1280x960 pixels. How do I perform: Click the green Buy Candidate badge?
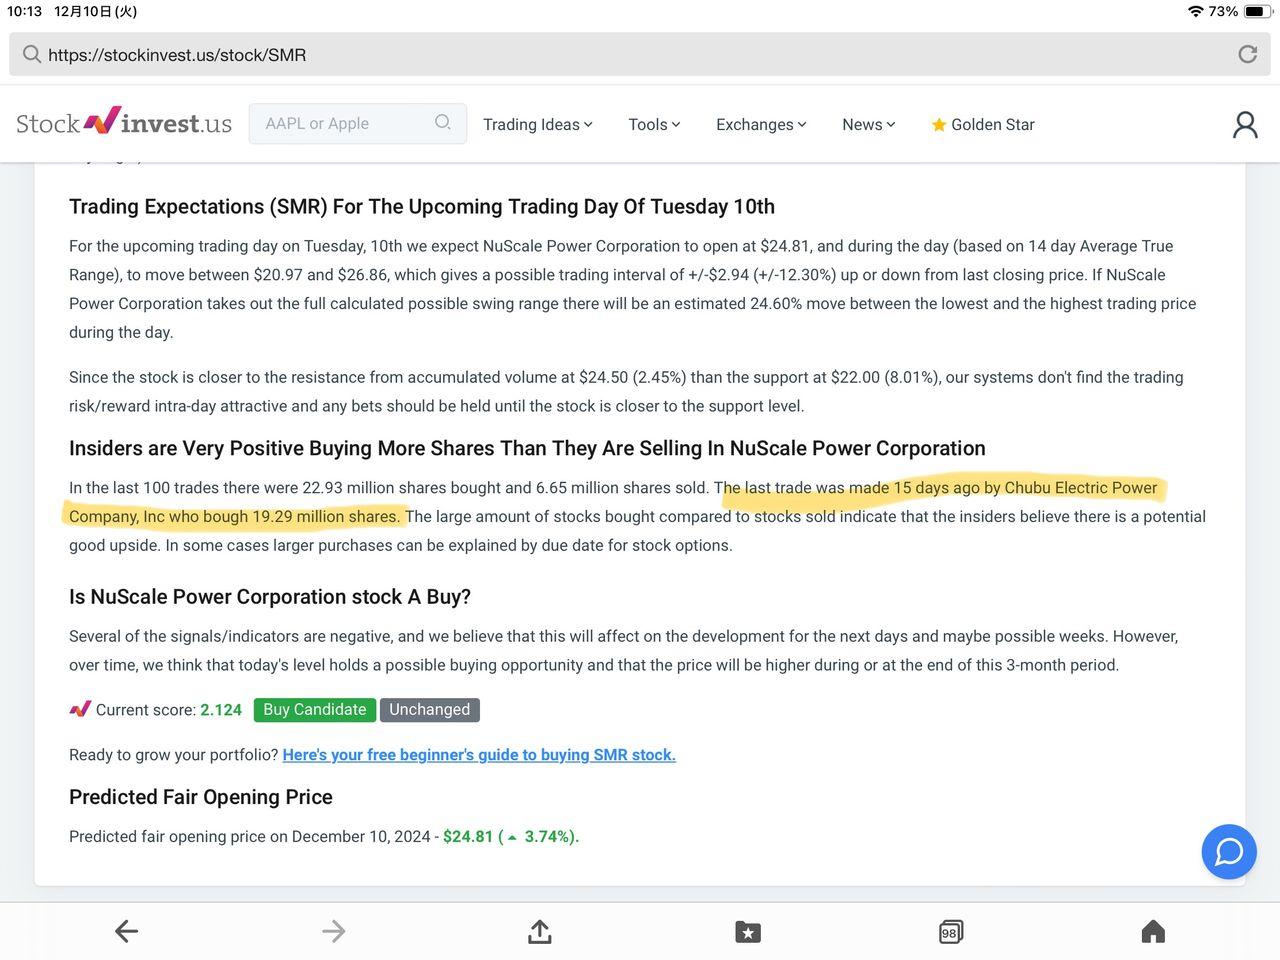coord(315,710)
